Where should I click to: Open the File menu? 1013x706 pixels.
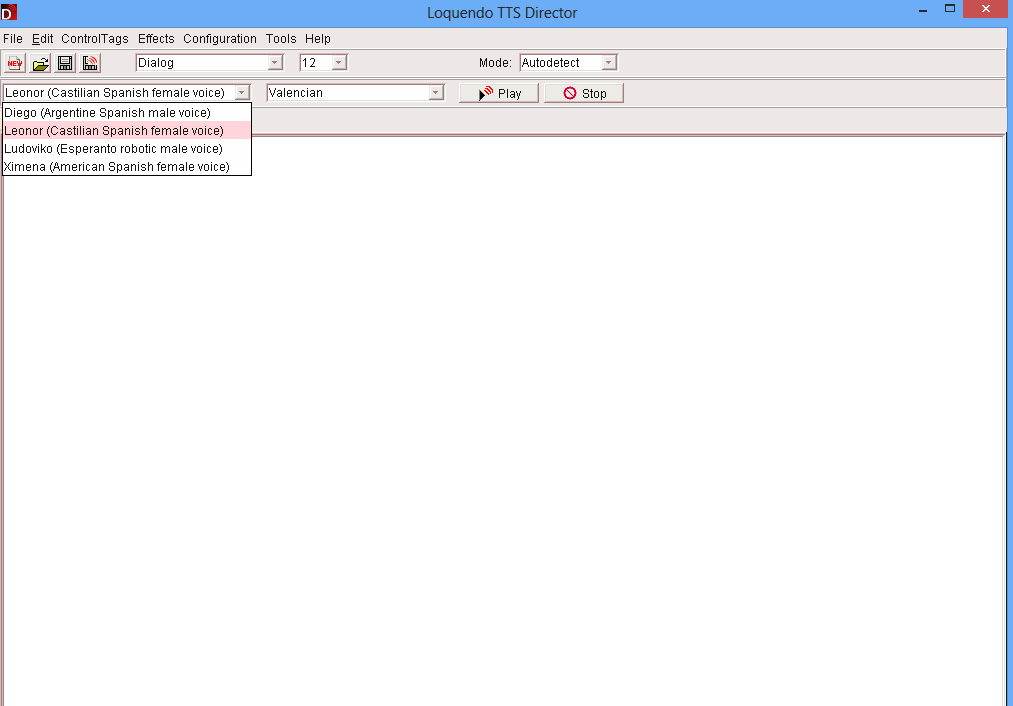(12, 39)
